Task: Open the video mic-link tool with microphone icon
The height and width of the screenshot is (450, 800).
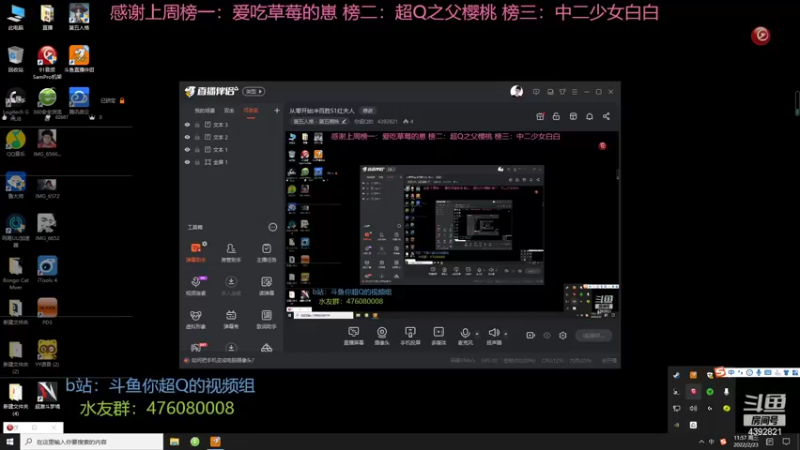Action: tap(195, 286)
